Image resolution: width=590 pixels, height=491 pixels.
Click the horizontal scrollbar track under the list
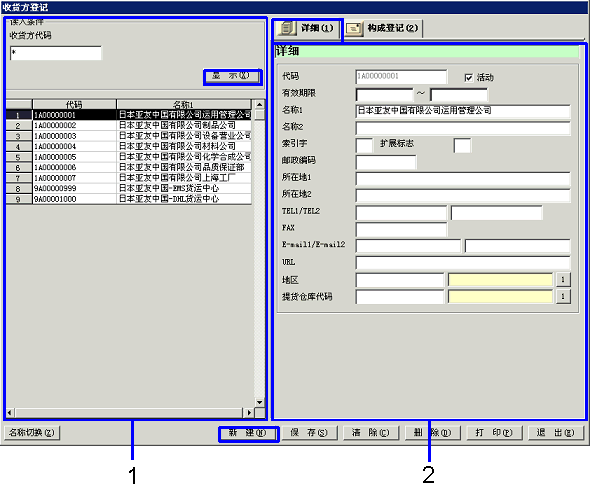[129, 413]
